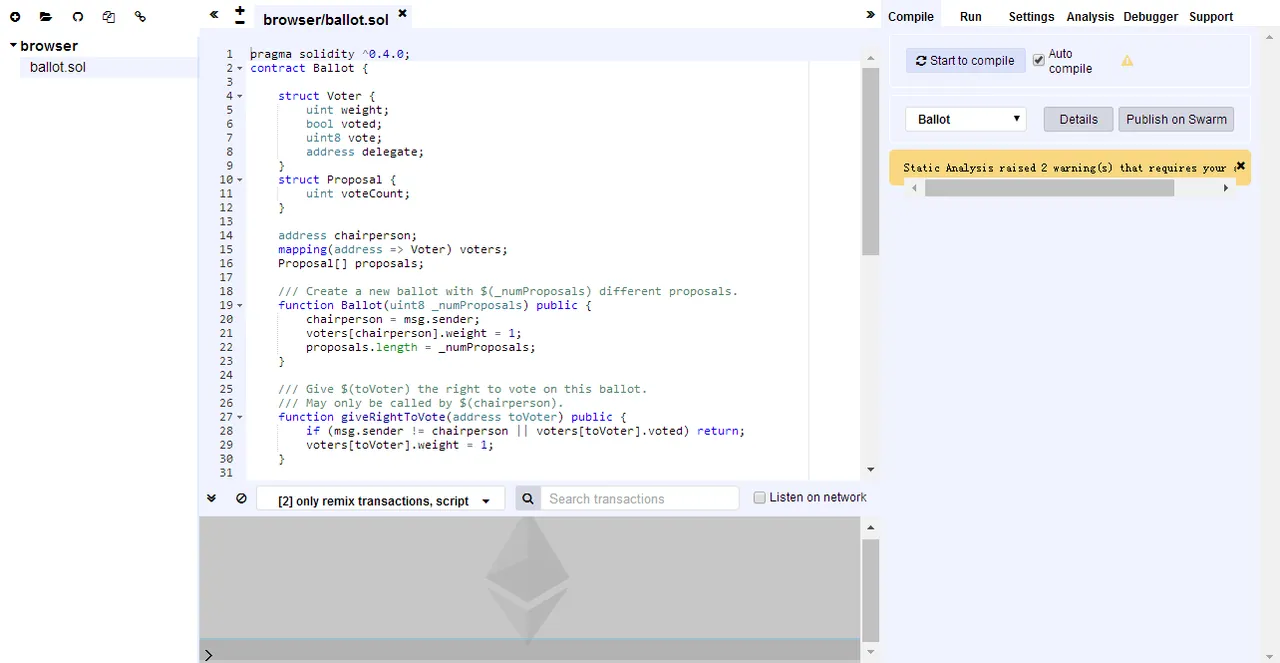The image size is (1280, 663).
Task: Dismiss the static analysis warning
Action: [1240, 166]
